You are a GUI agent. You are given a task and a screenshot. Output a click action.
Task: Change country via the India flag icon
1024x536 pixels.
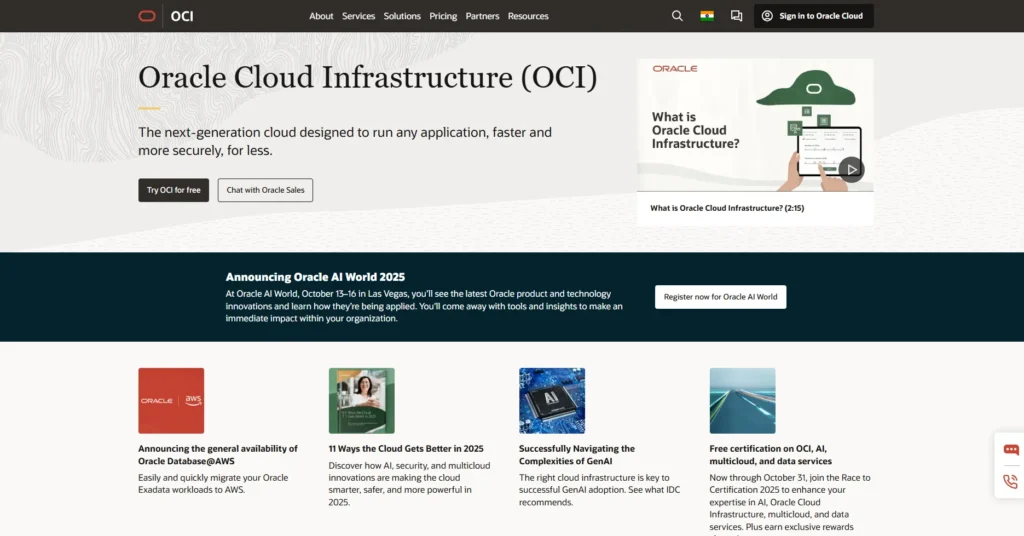(707, 16)
